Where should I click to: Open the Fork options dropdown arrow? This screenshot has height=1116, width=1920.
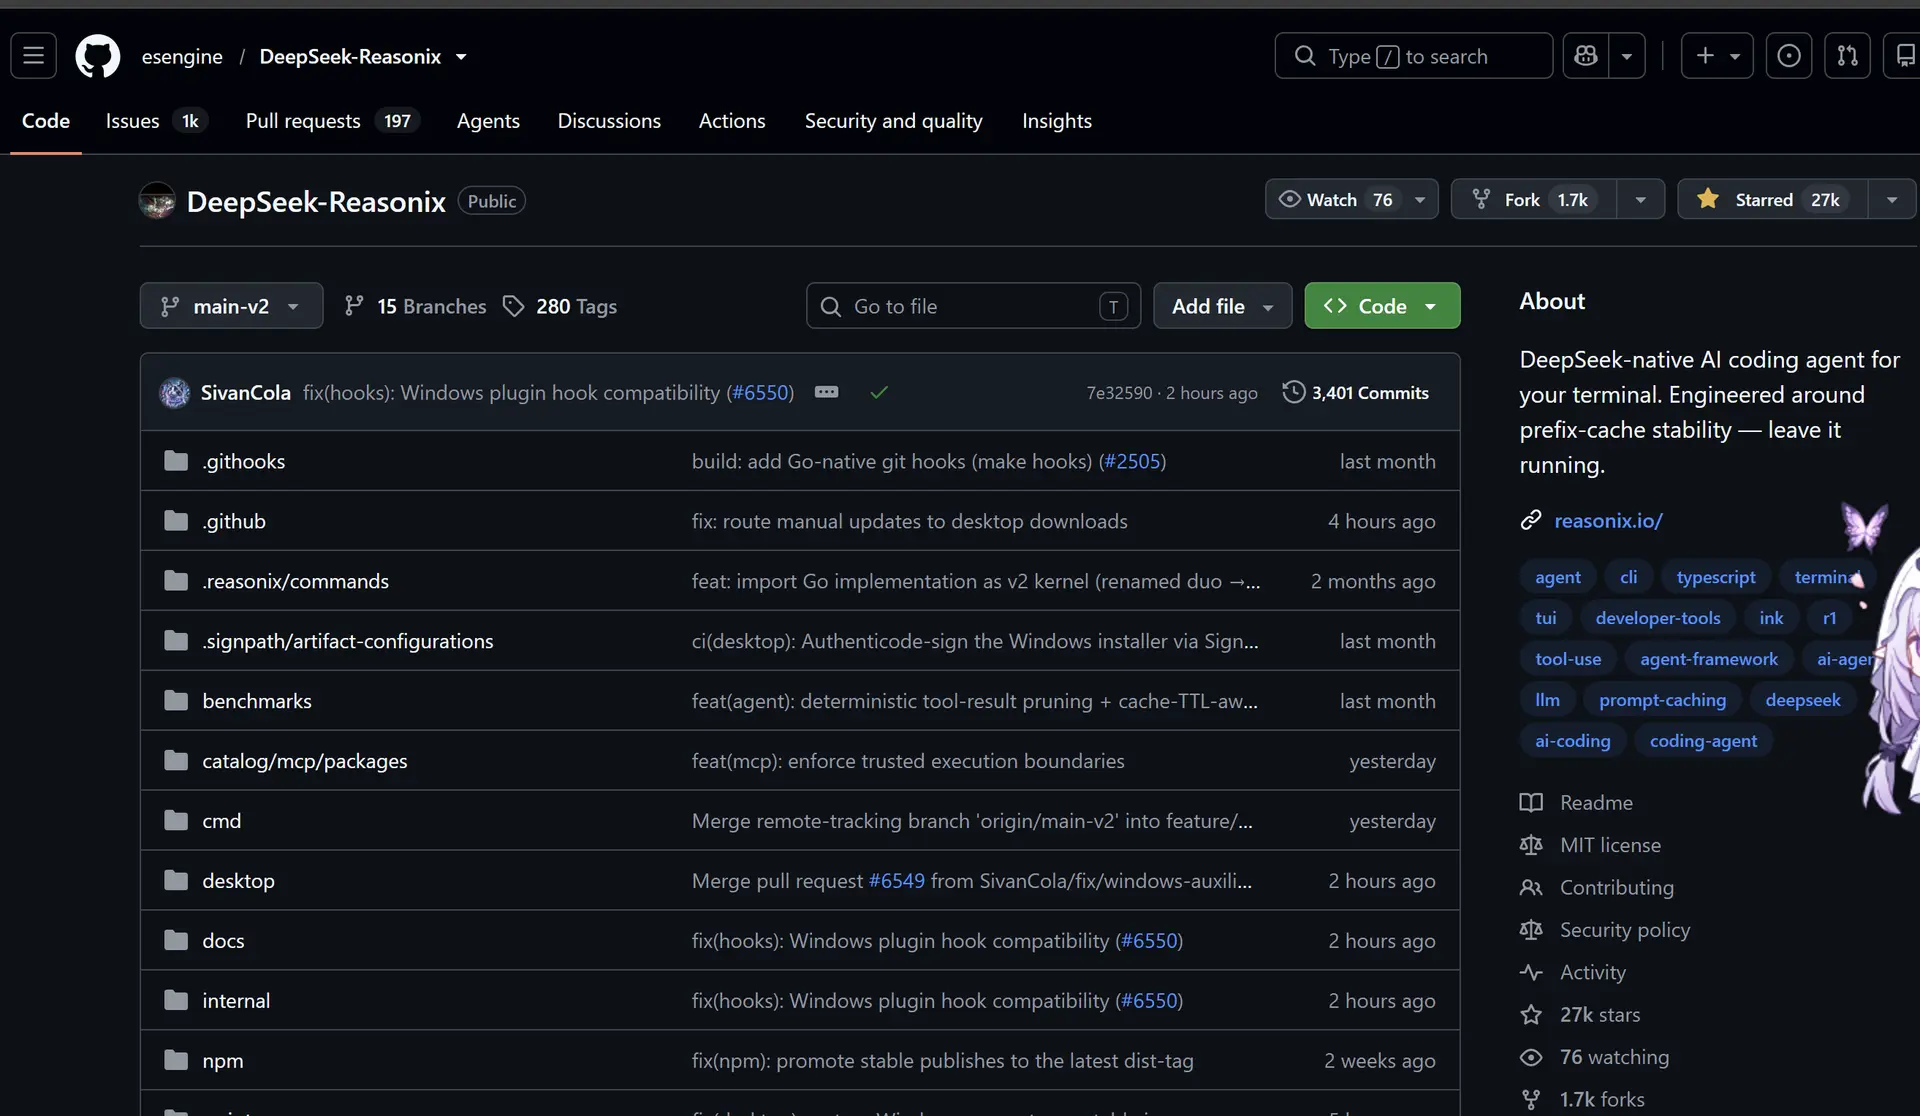pos(1641,199)
